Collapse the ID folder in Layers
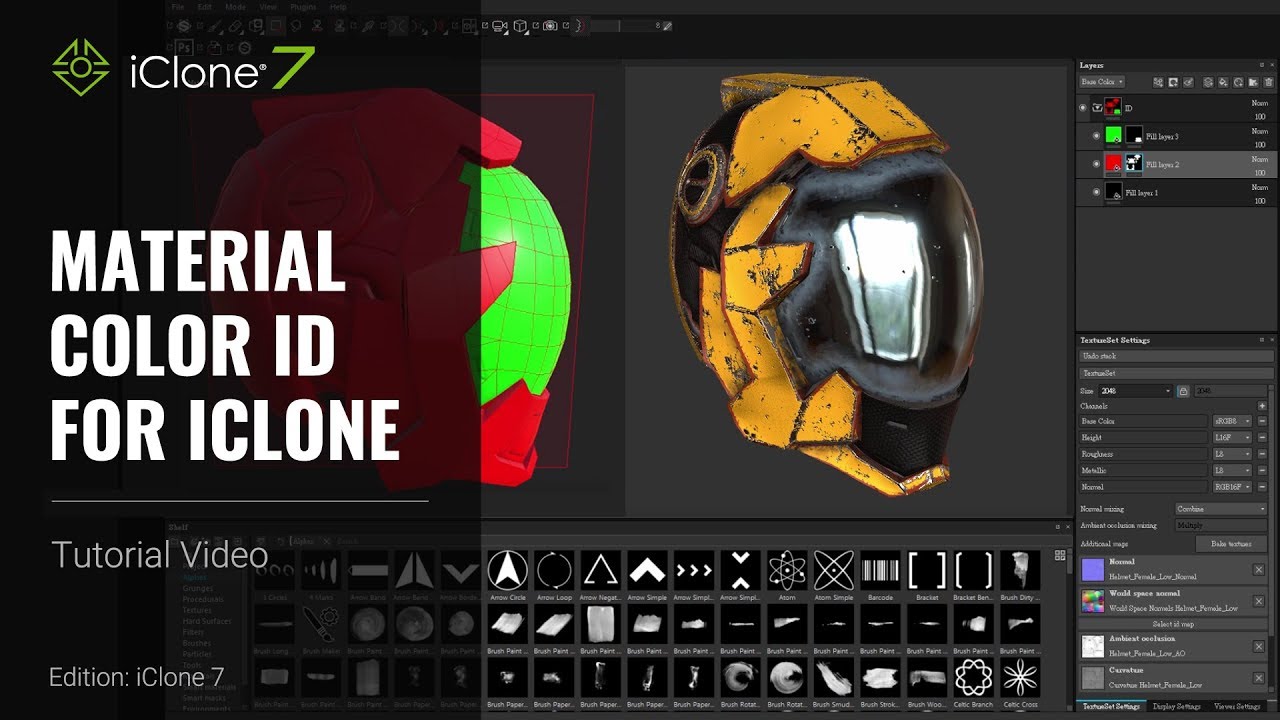The width and height of the screenshot is (1280, 720). pos(1097,108)
